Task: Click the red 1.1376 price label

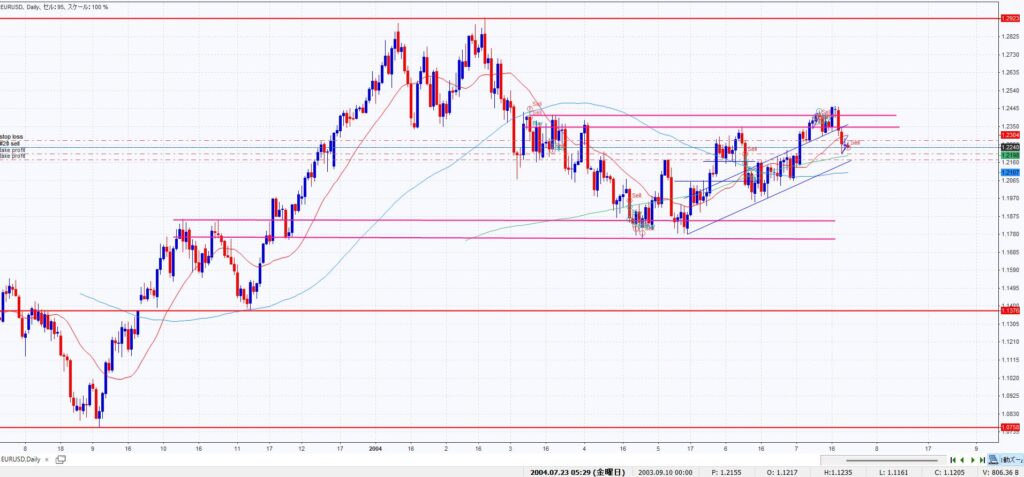Action: tap(1009, 310)
